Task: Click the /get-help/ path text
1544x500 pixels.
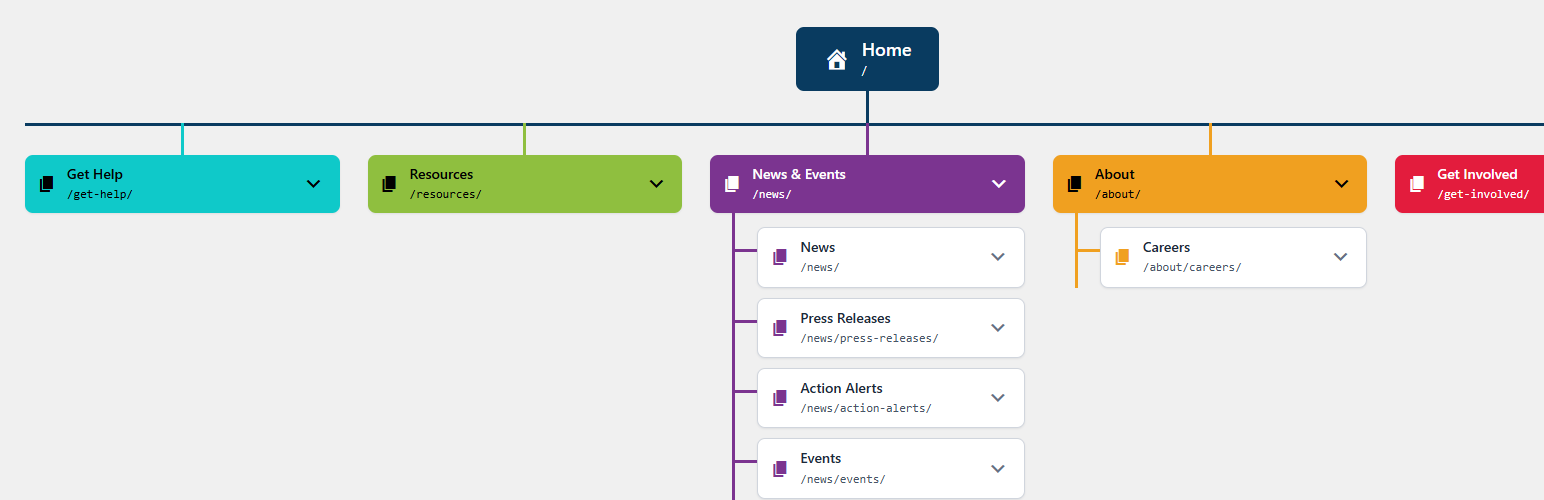Action: 100,194
